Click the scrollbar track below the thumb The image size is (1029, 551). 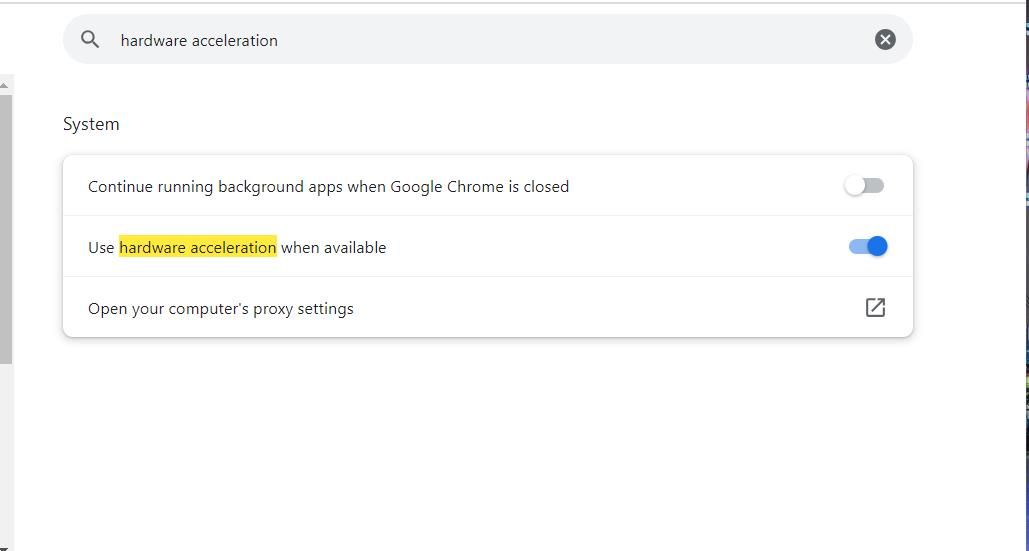coord(5,450)
